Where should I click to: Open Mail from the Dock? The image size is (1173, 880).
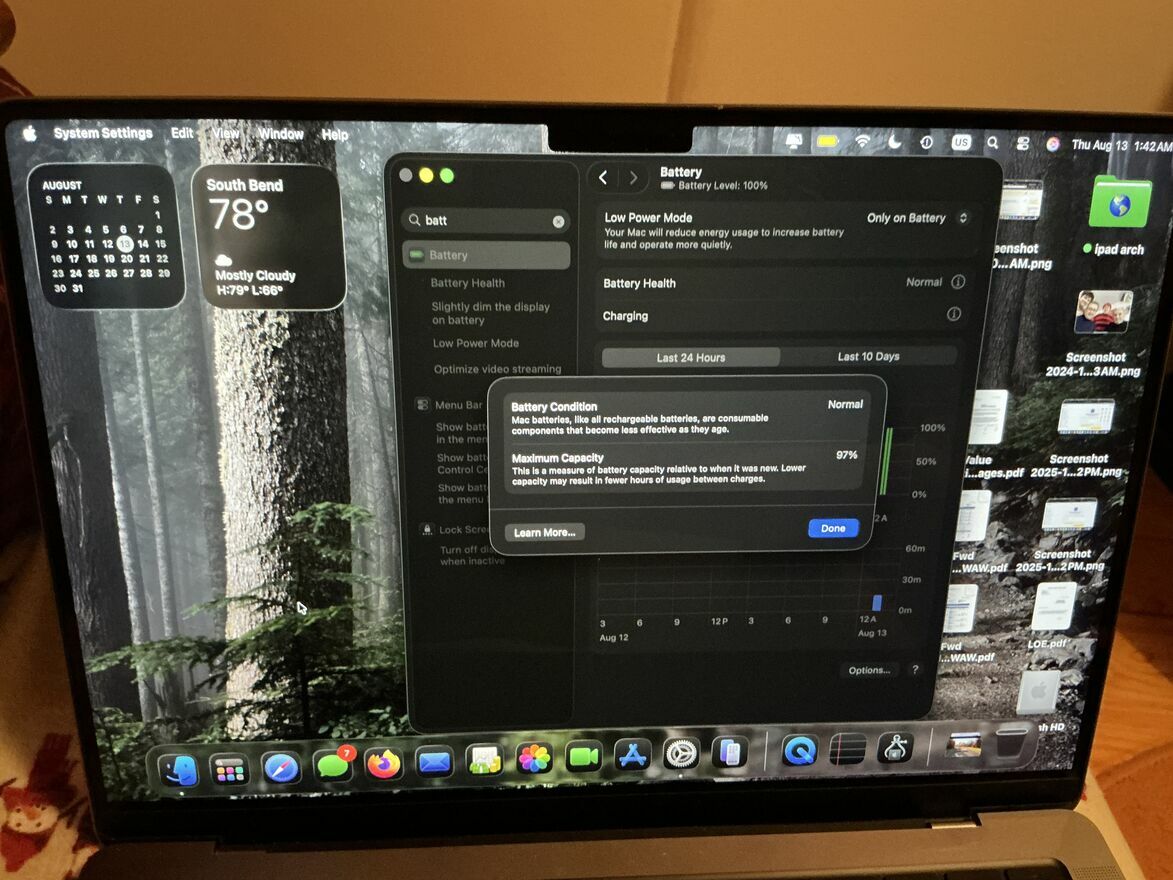click(x=434, y=763)
